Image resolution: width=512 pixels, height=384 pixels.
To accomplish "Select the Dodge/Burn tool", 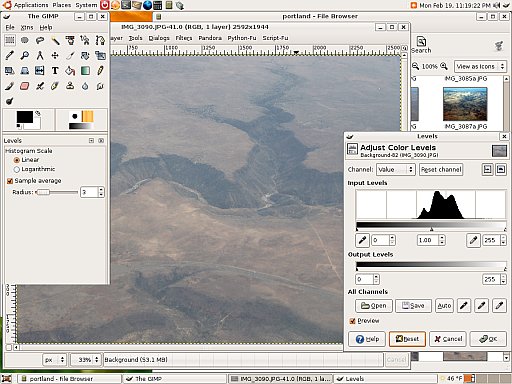I will [10, 101].
